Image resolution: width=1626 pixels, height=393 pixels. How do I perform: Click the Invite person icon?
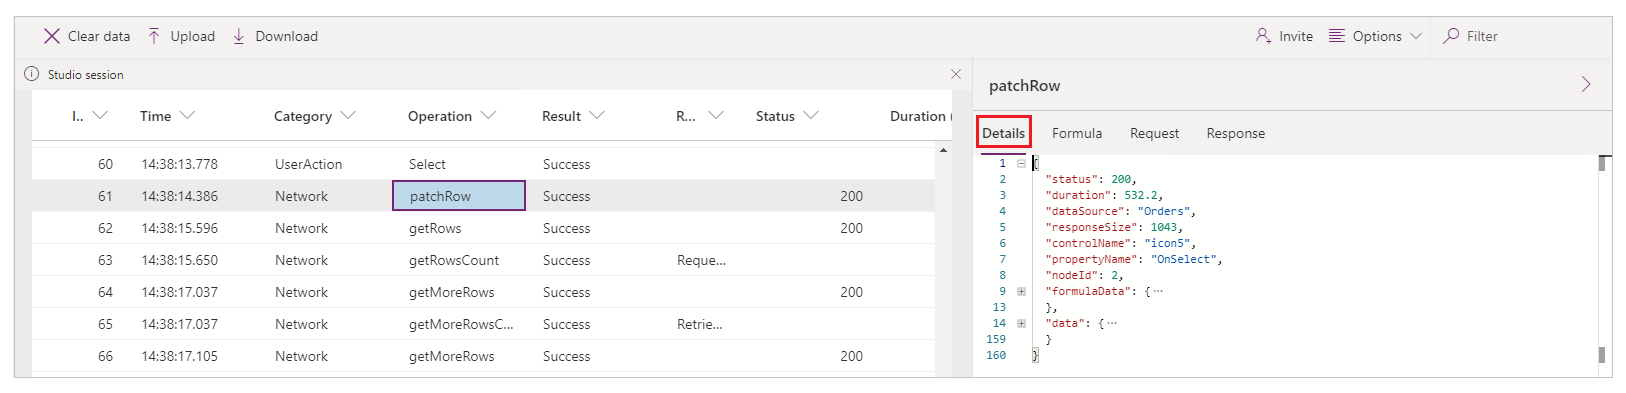tap(1264, 36)
